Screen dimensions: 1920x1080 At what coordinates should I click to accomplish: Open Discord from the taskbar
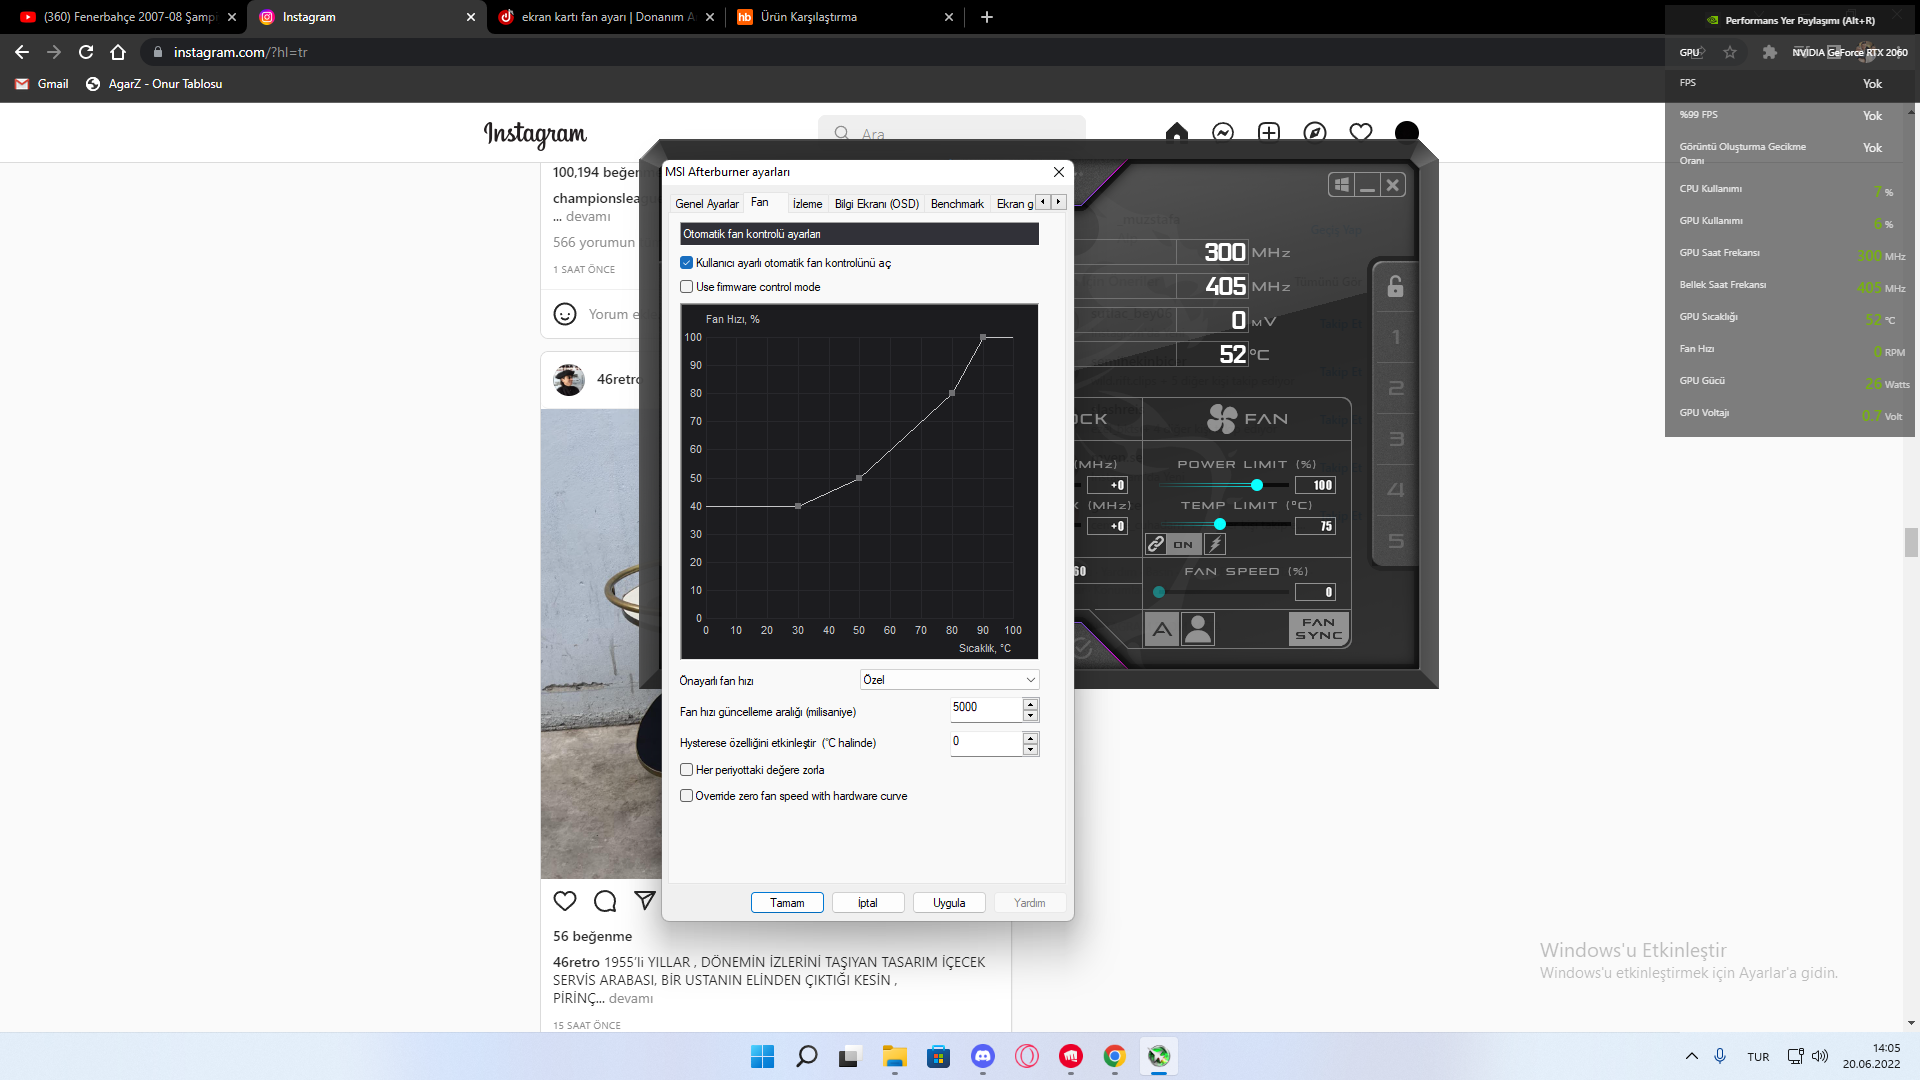pos(982,1056)
